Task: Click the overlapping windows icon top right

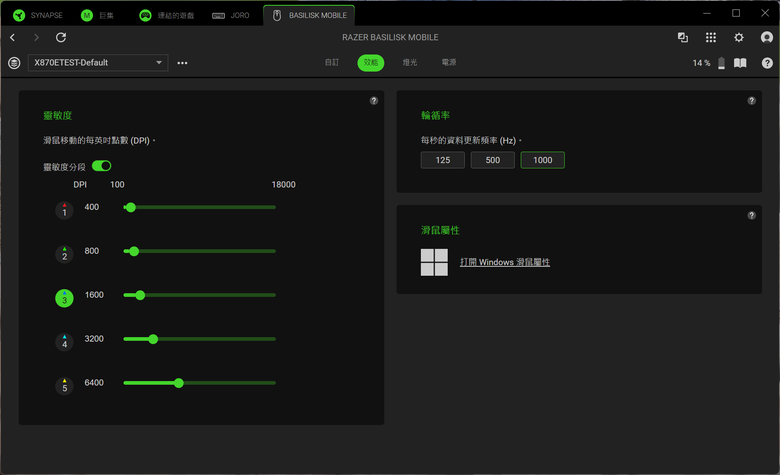Action: tap(682, 37)
